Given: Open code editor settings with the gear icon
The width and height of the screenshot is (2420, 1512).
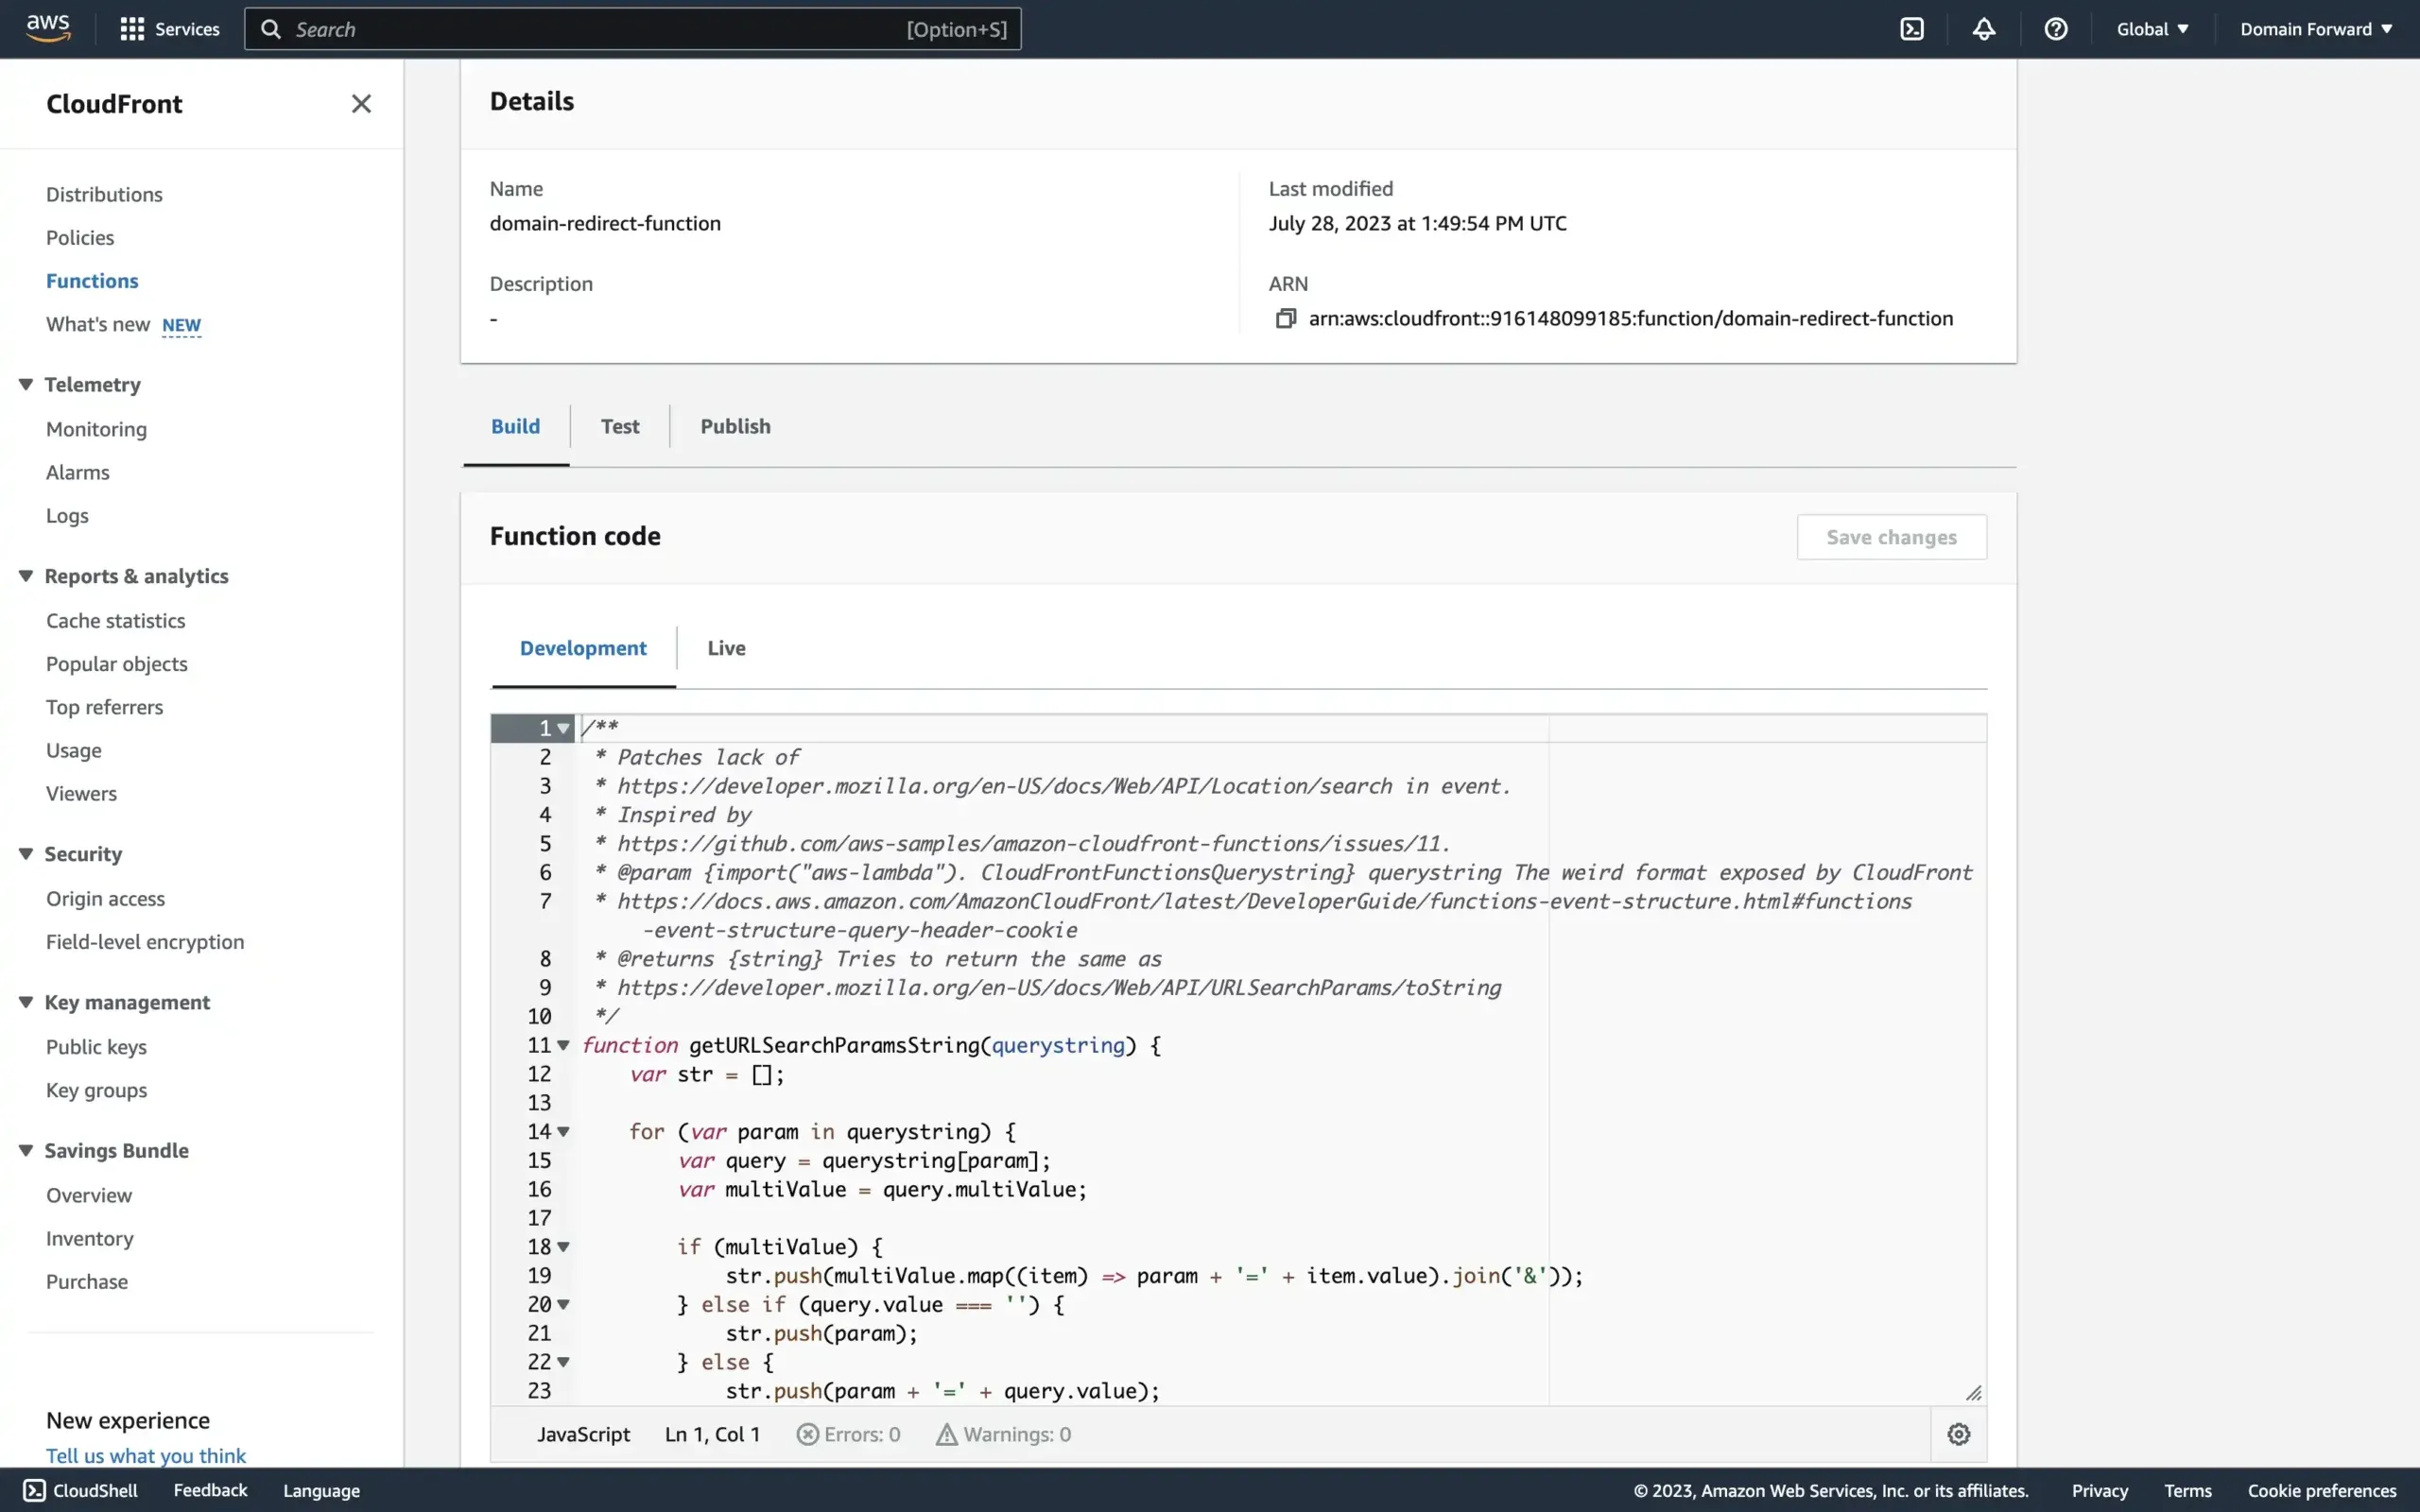Looking at the screenshot, I should point(1957,1433).
